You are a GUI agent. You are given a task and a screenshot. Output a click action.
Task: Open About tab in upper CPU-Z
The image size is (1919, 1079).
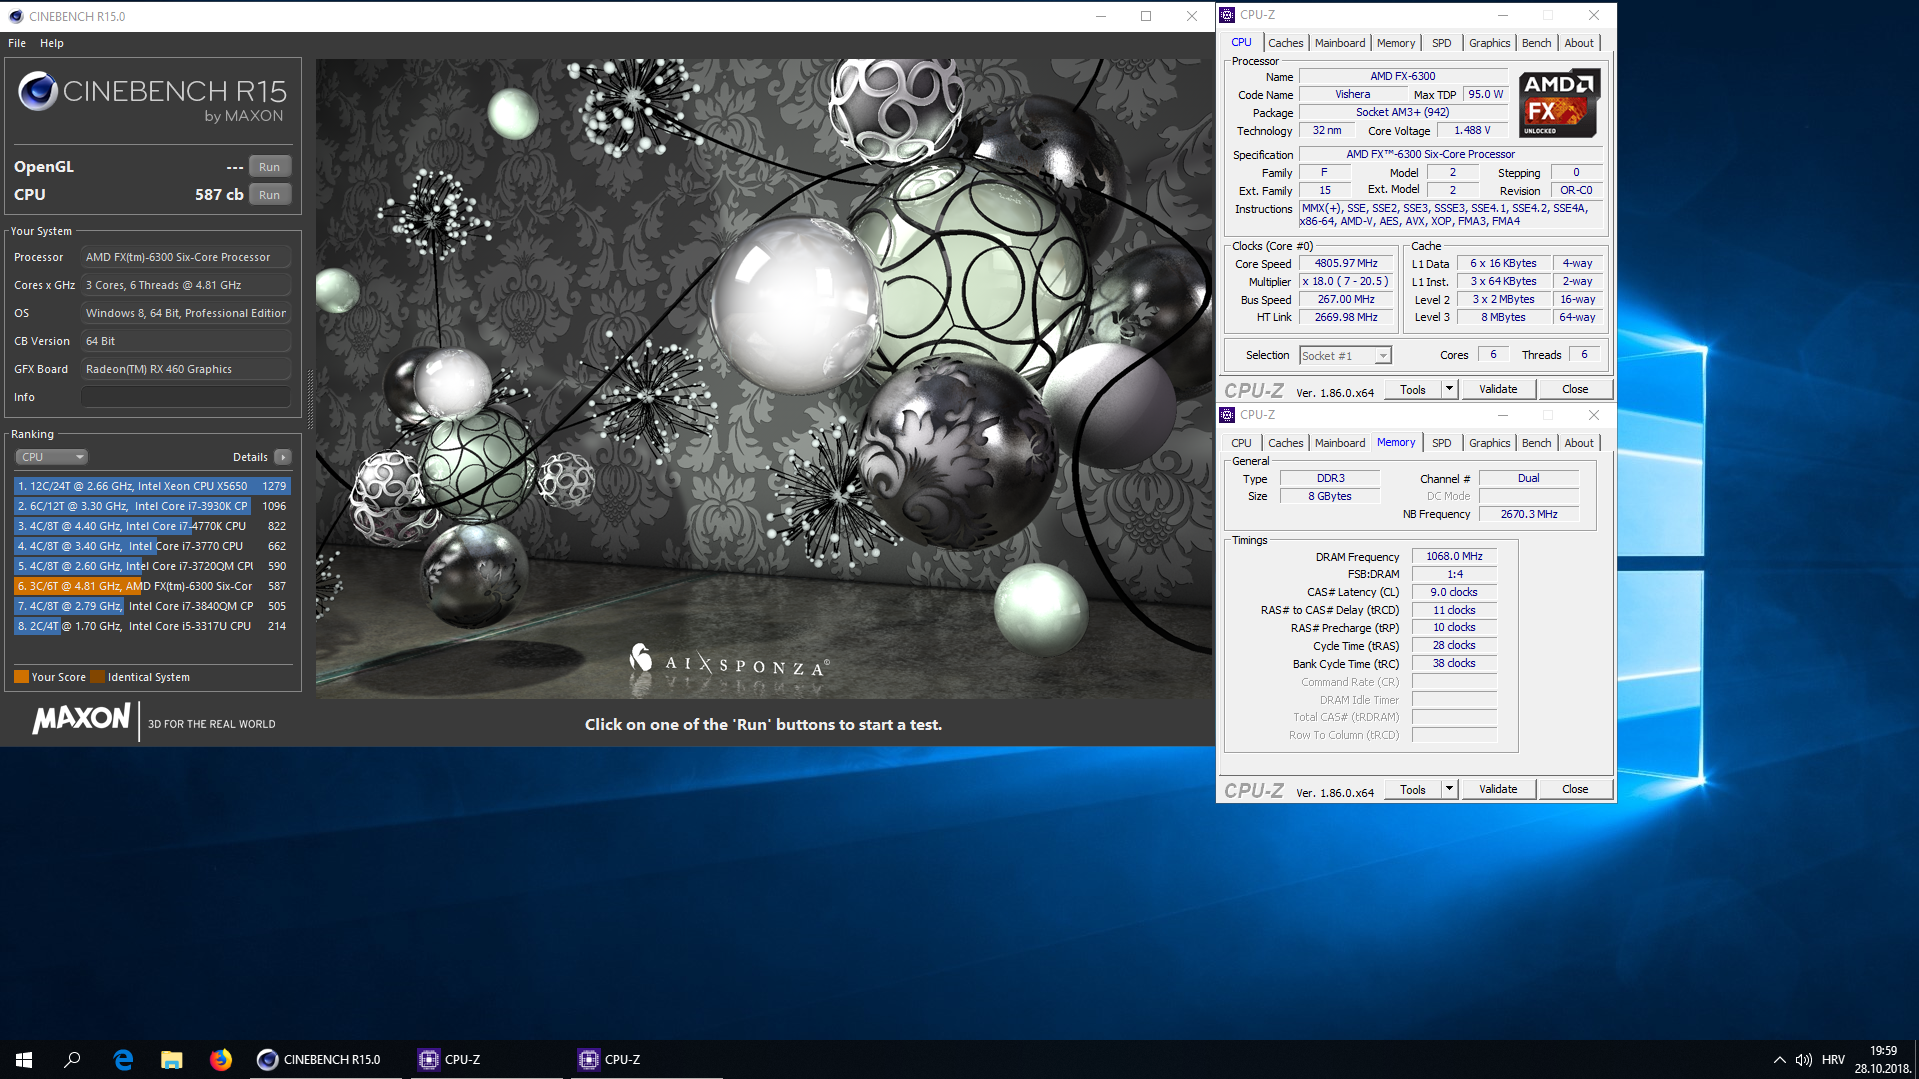(1579, 43)
